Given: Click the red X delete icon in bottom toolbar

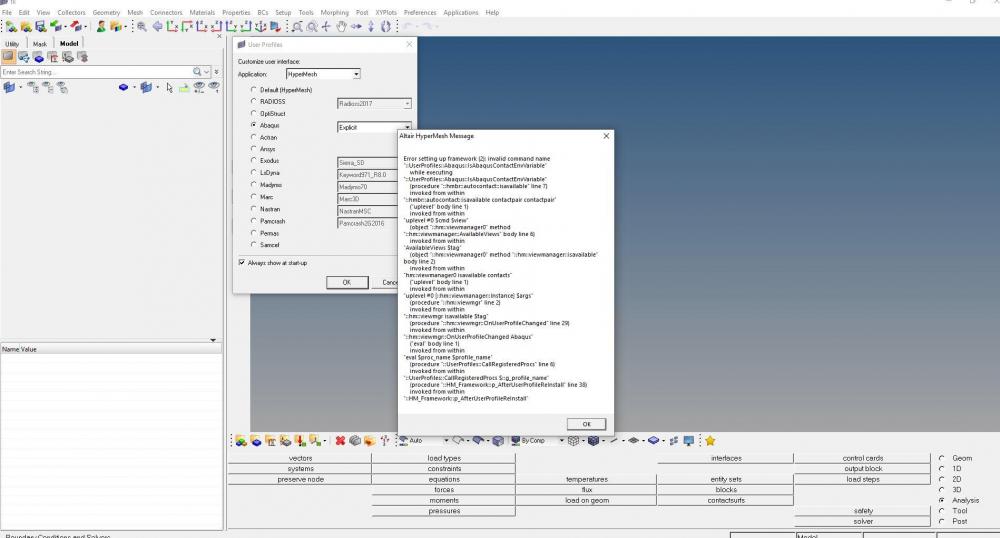Looking at the screenshot, I should click(340, 440).
